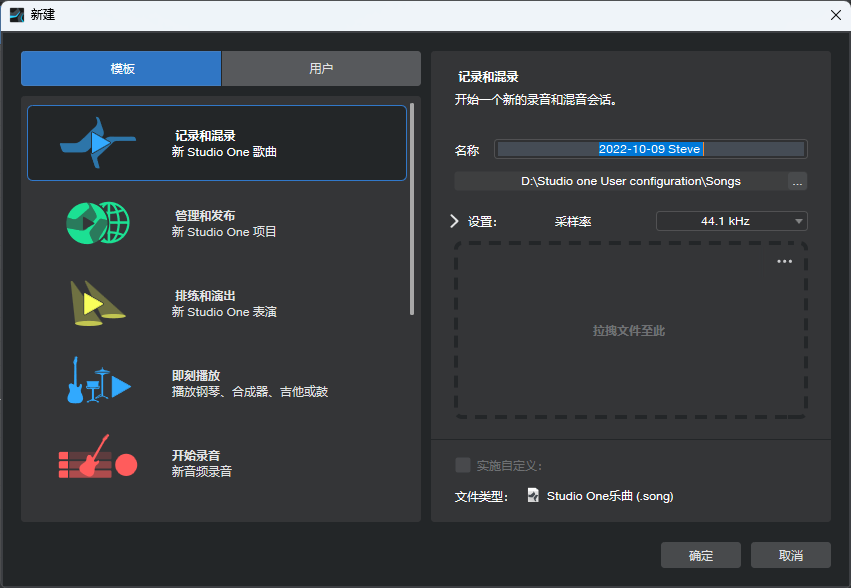Viewport: 851px width, 588px height.
Task: Open the three-dot menu in drop zone
Action: point(784,262)
